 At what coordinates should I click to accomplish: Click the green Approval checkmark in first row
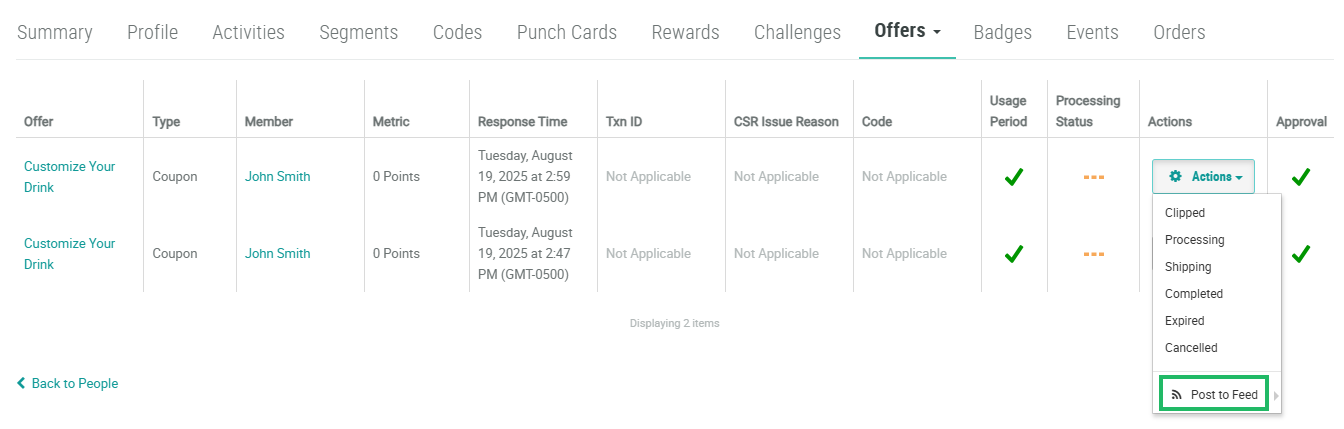point(1300,177)
